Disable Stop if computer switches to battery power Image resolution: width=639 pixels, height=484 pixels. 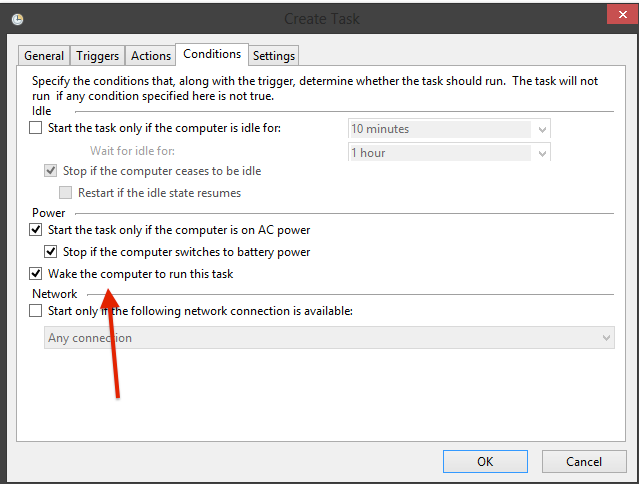tap(52, 252)
